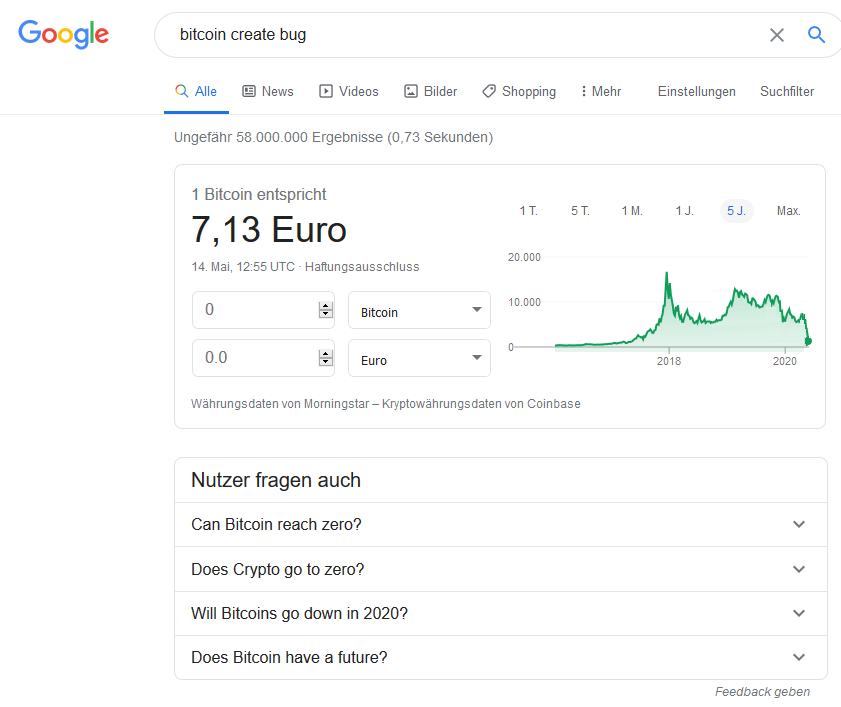Click into the search box text
Screen dimensions: 841x707
243,35
